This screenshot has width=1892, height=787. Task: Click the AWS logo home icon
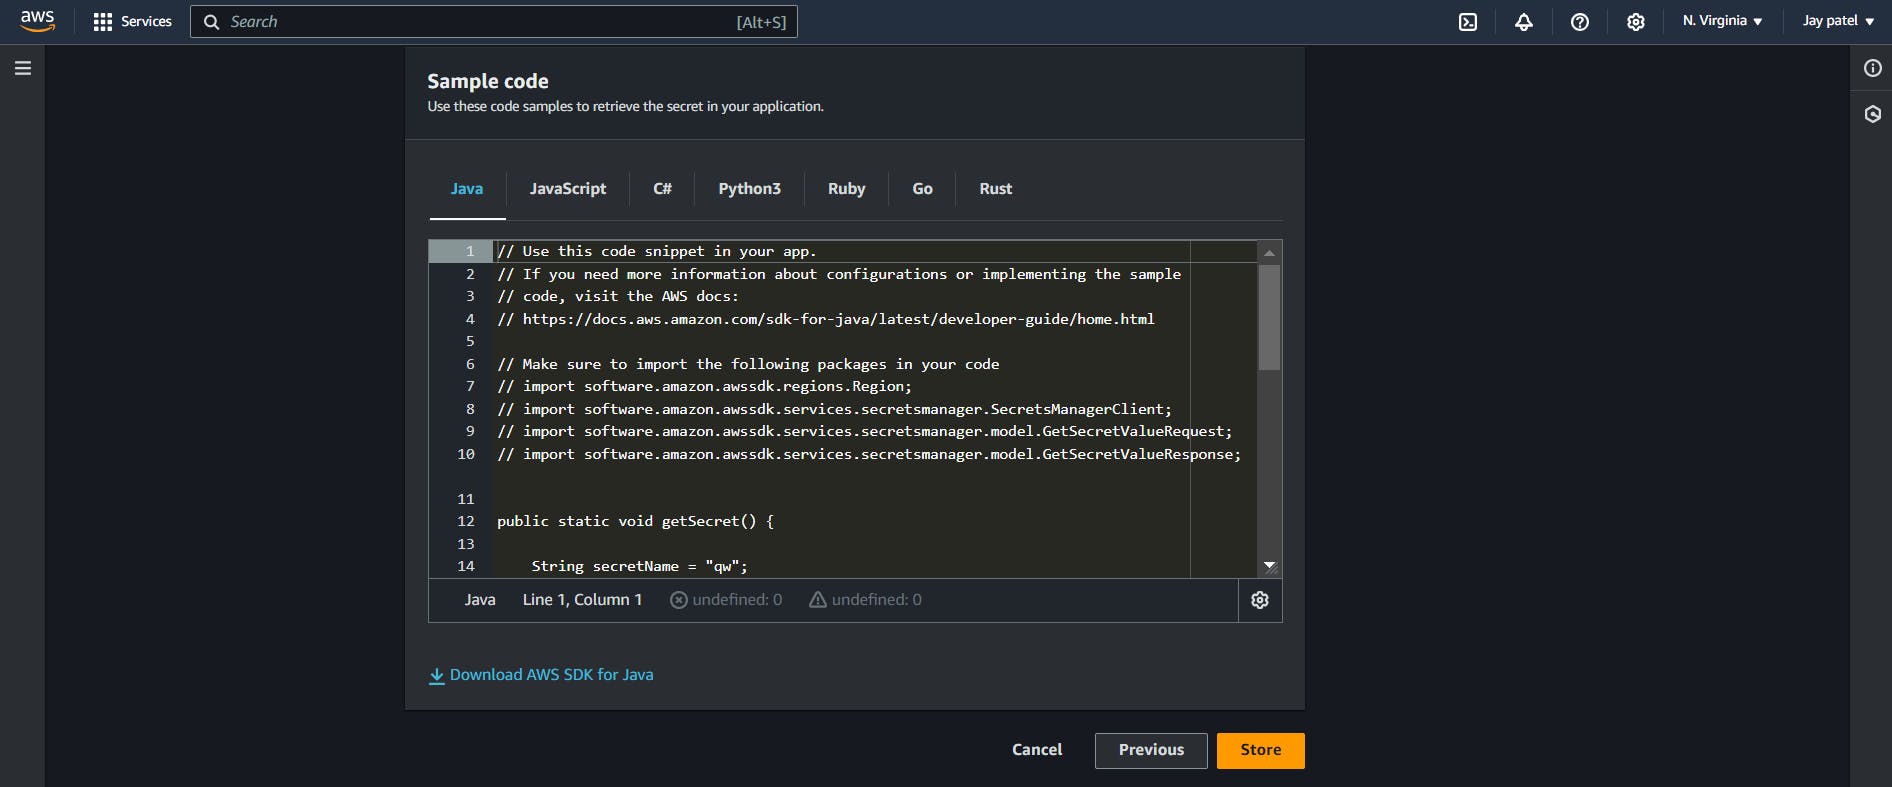pyautogui.click(x=37, y=21)
